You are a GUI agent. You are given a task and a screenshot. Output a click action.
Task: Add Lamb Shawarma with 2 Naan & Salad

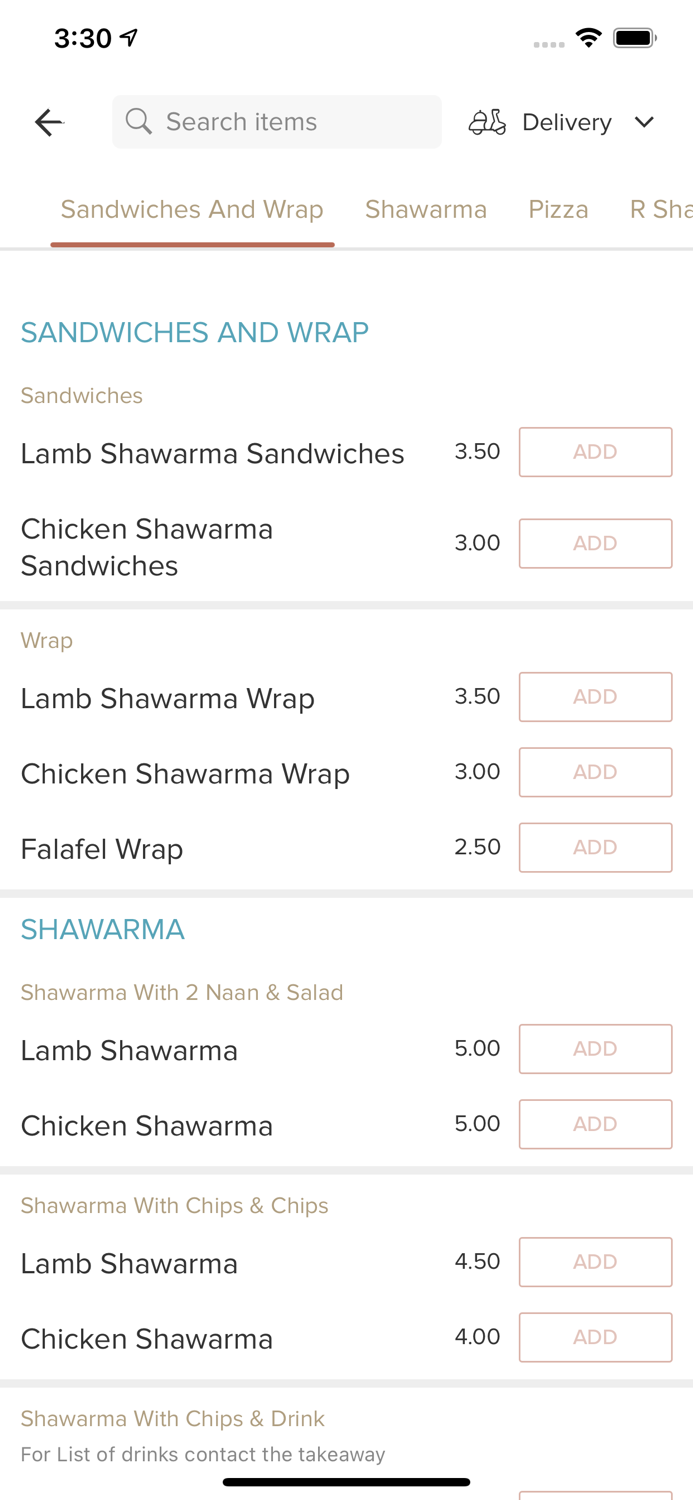(595, 1048)
